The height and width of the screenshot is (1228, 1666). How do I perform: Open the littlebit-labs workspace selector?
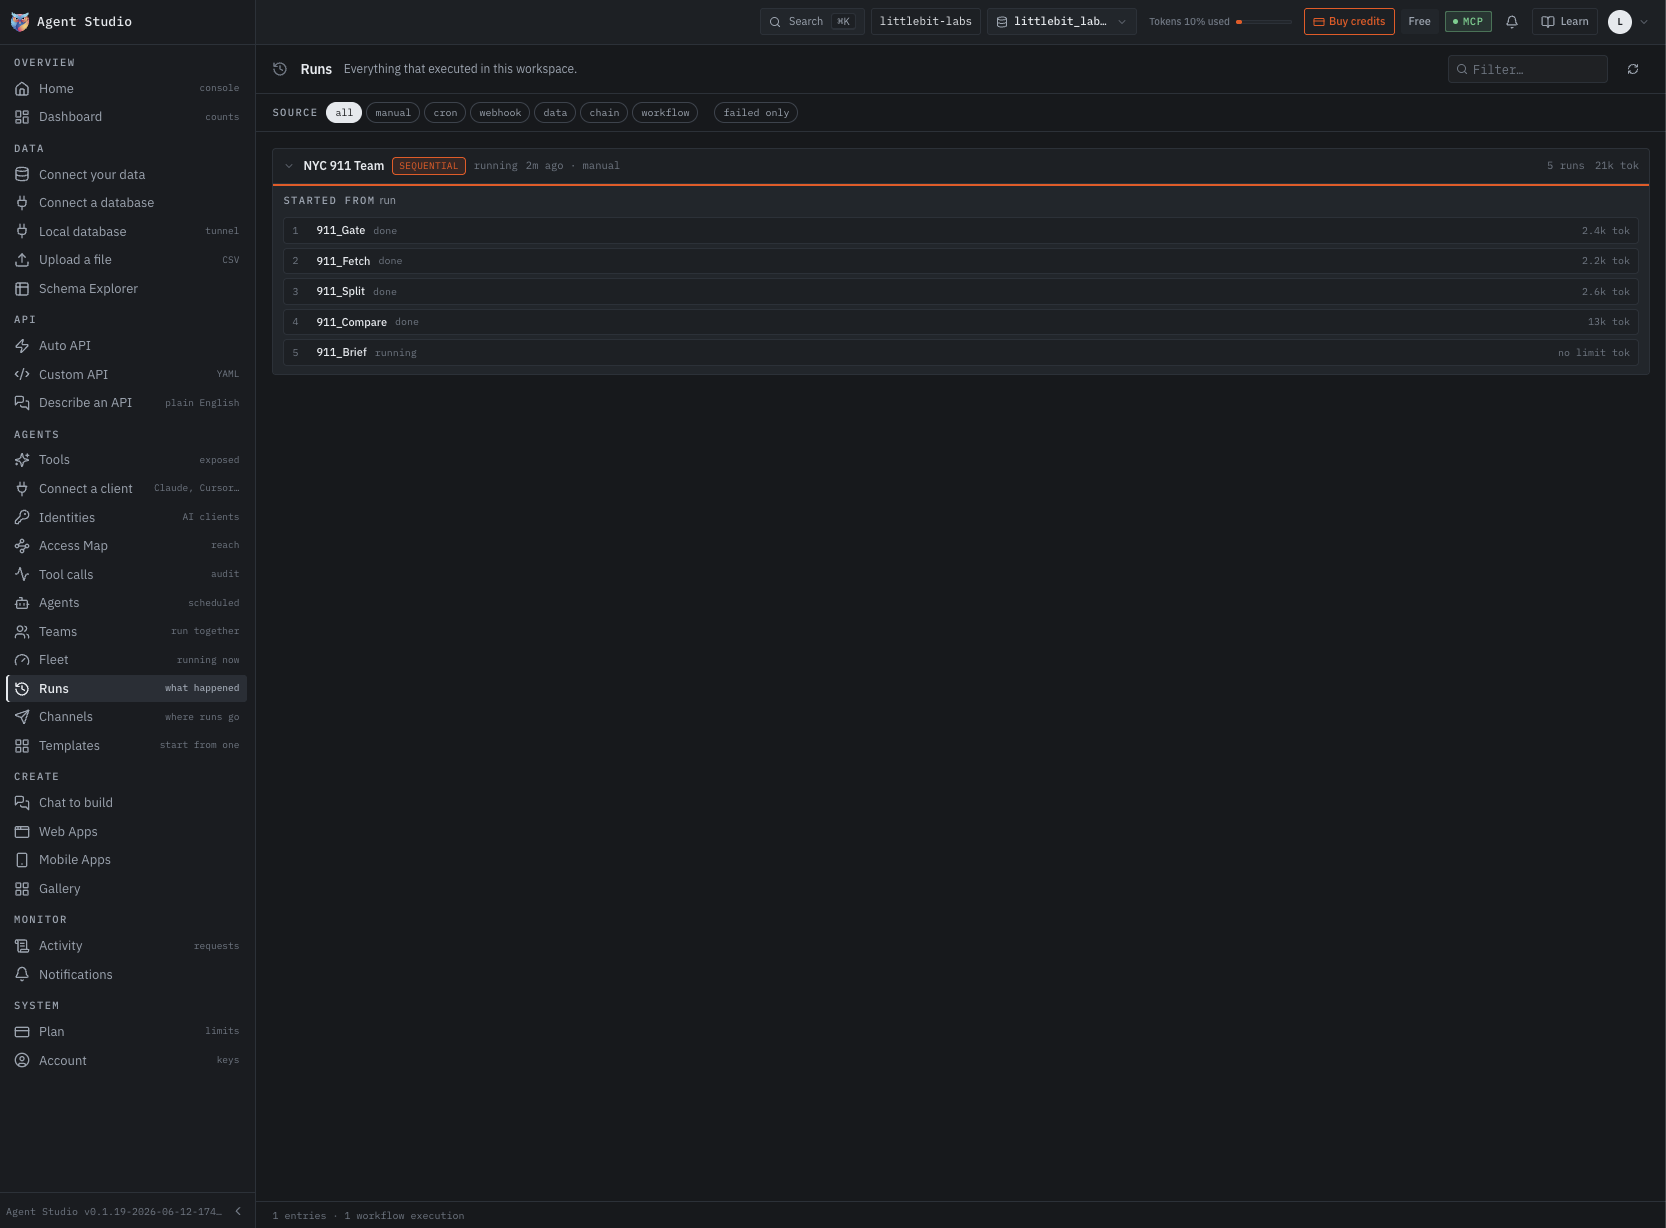click(926, 21)
